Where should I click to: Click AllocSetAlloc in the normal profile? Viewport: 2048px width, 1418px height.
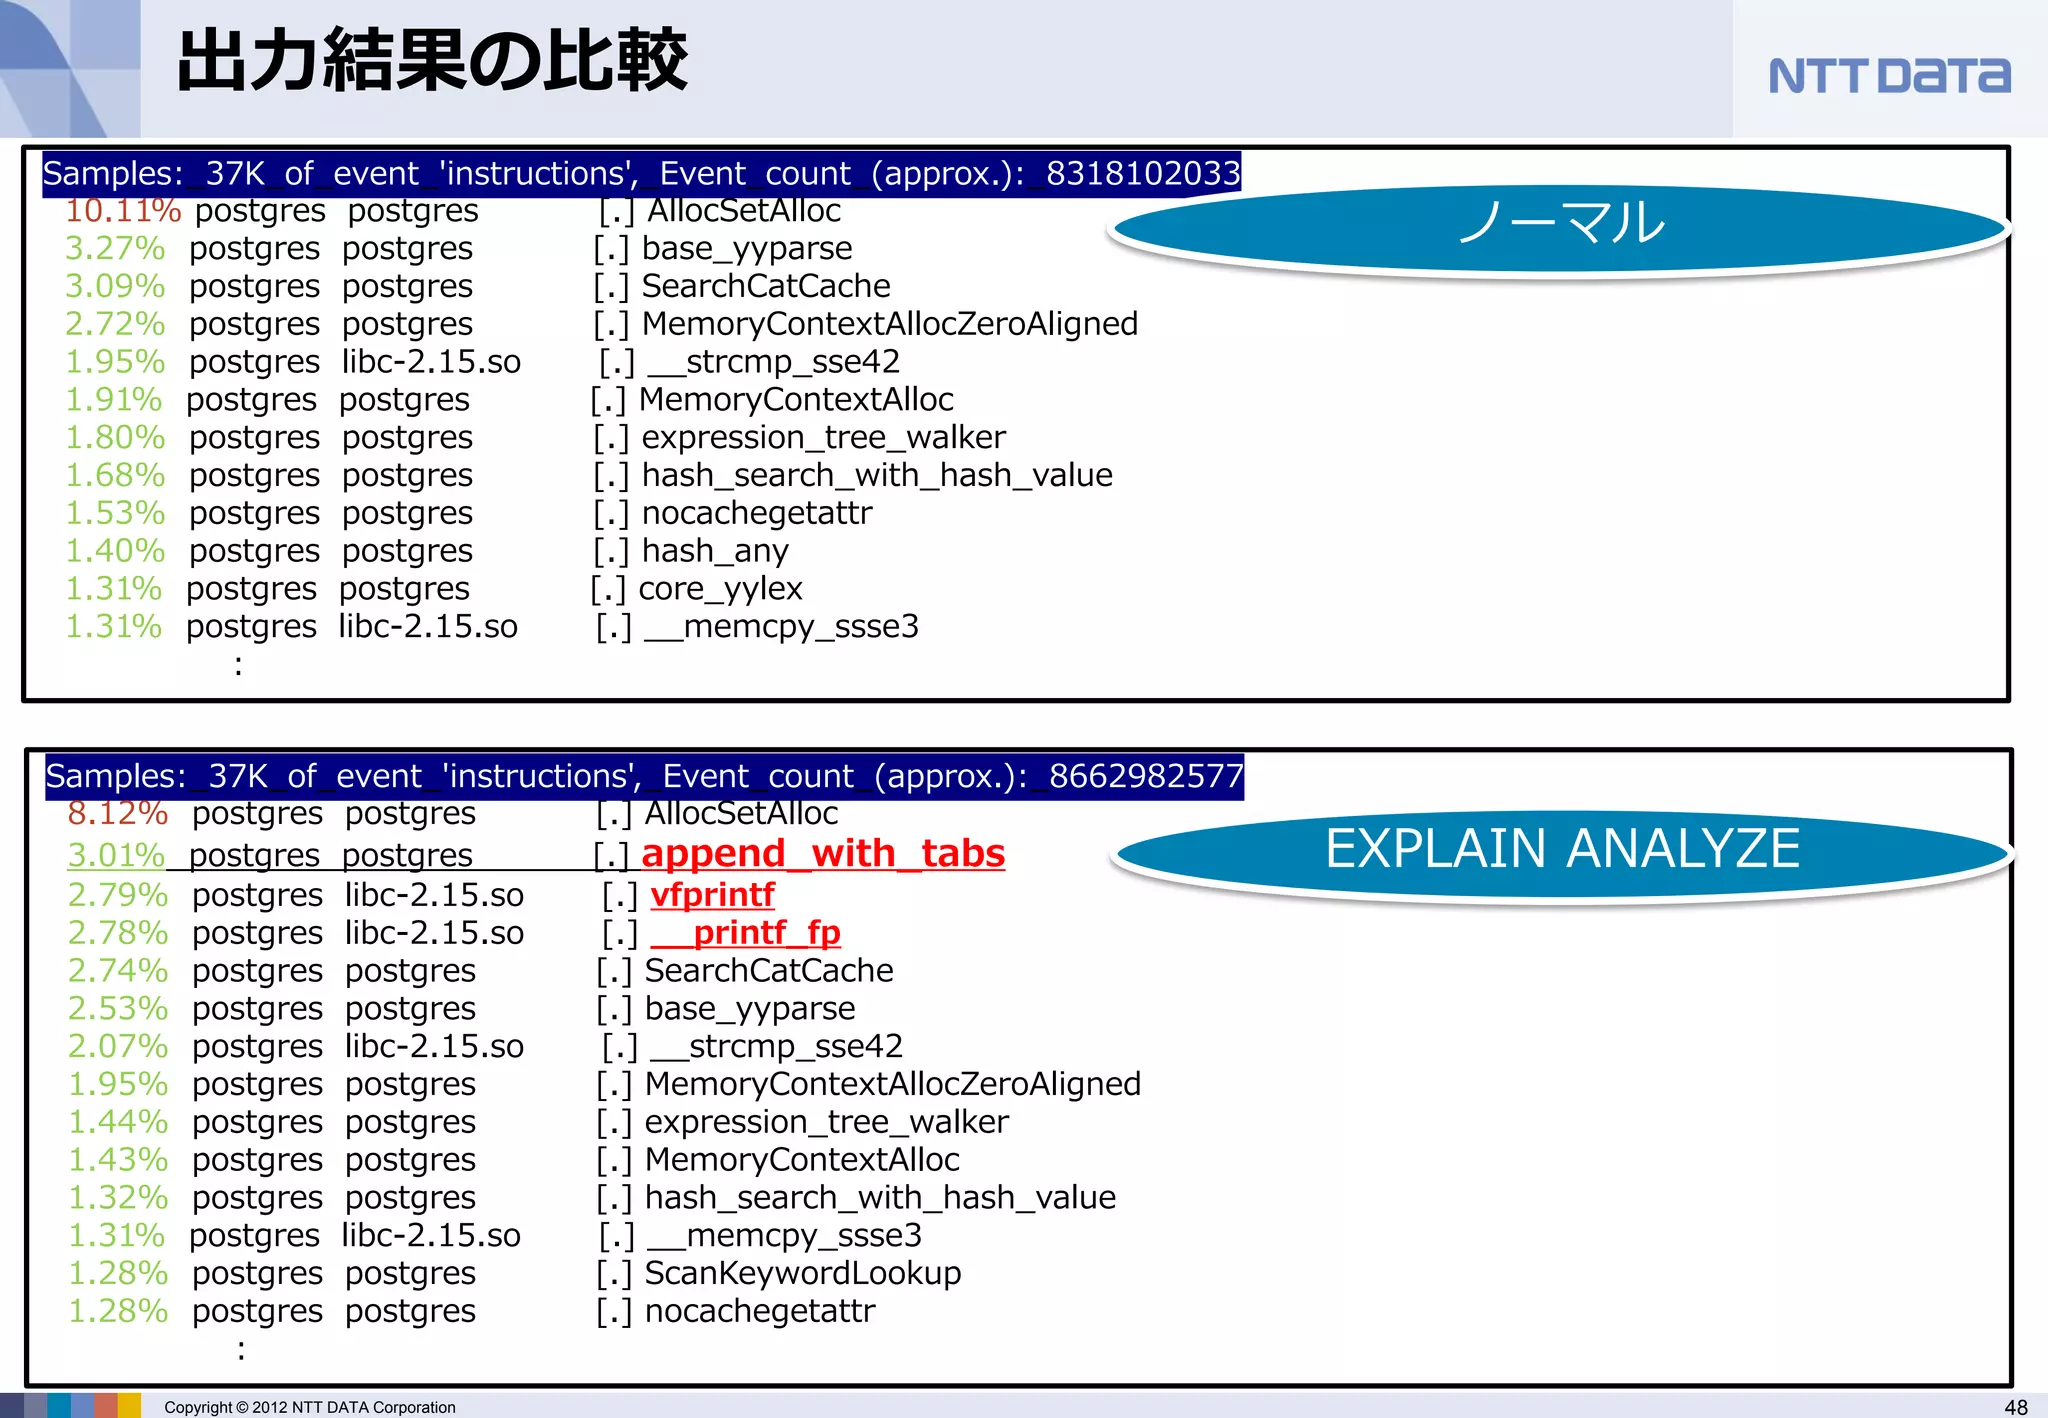744,211
